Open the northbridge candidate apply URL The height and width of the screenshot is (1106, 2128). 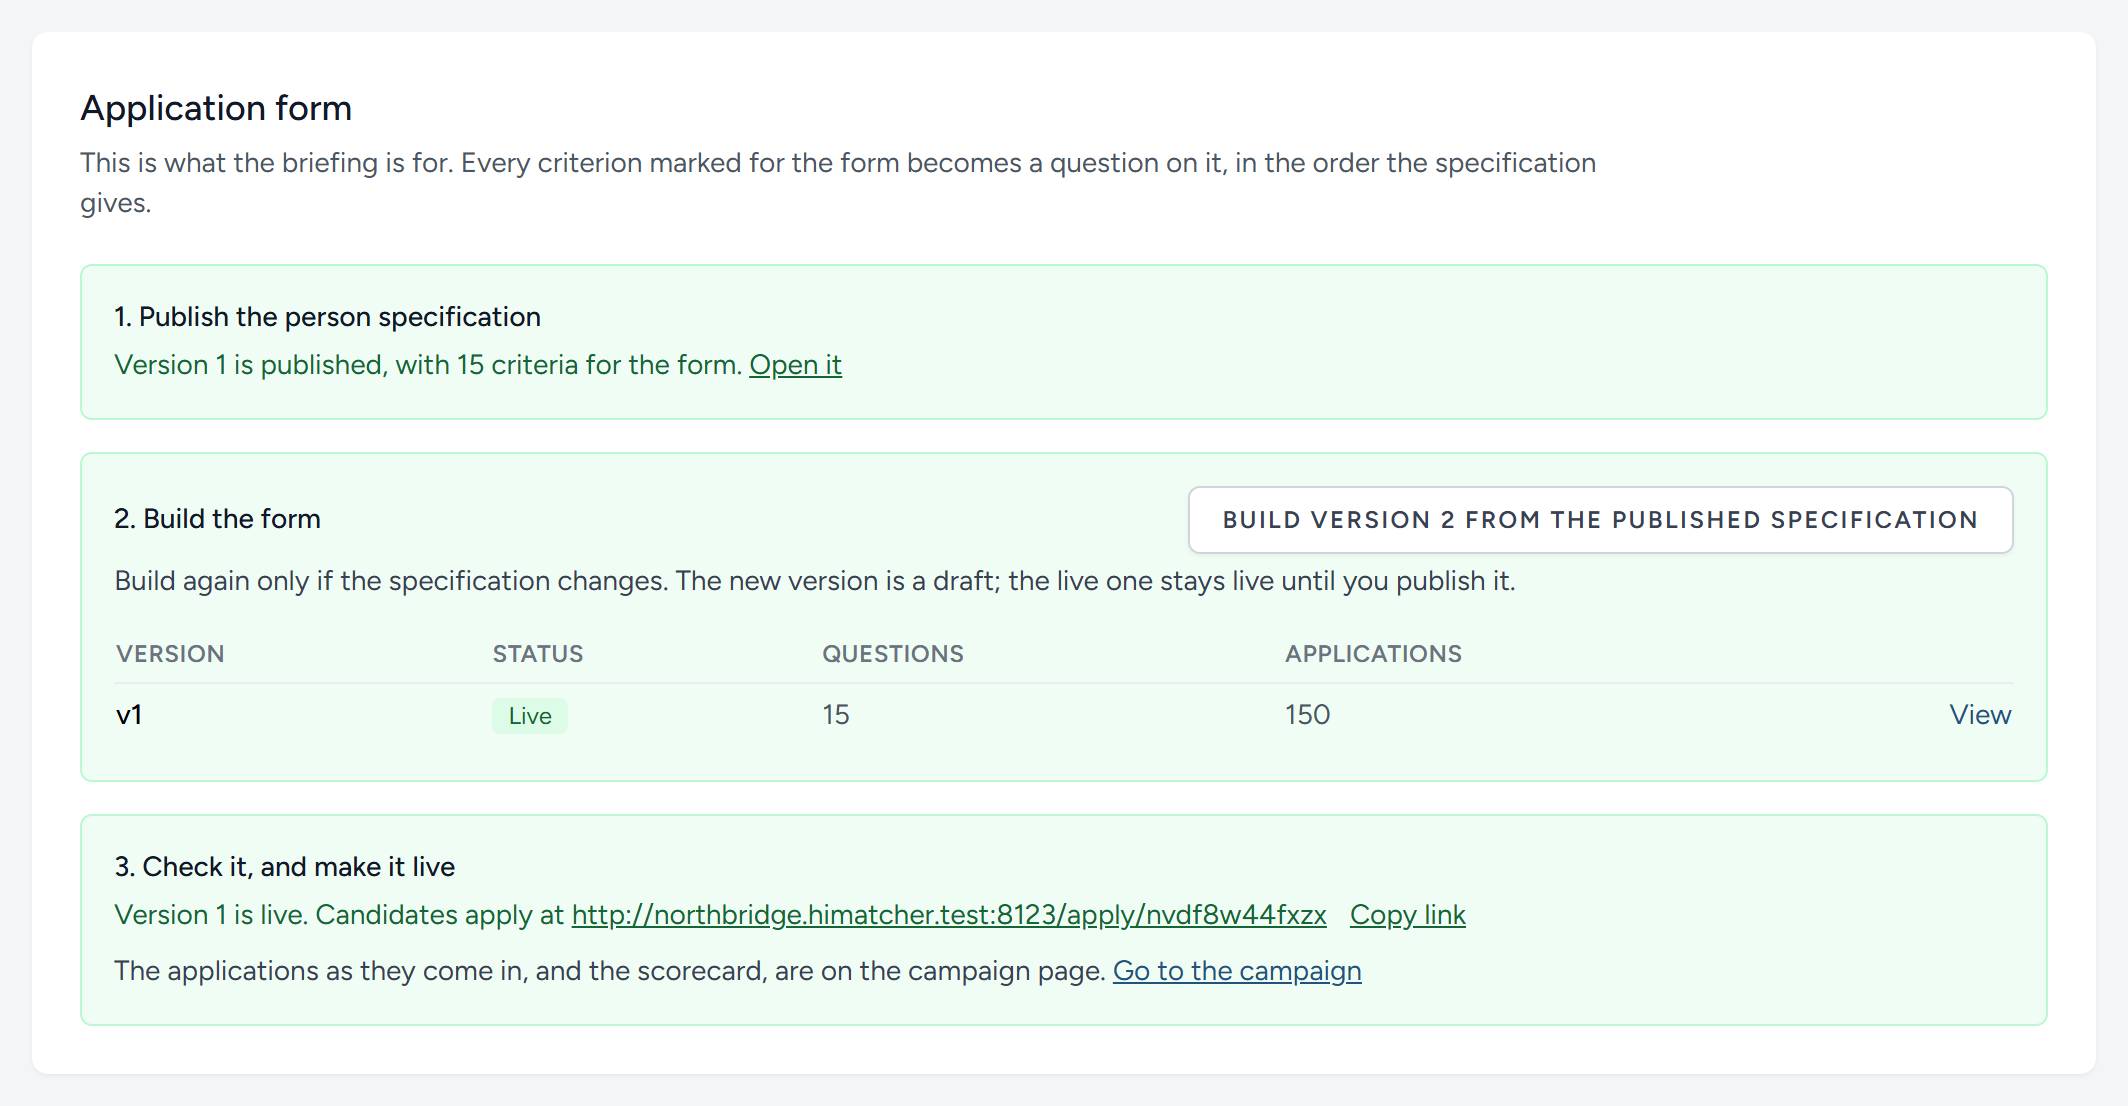[949, 915]
